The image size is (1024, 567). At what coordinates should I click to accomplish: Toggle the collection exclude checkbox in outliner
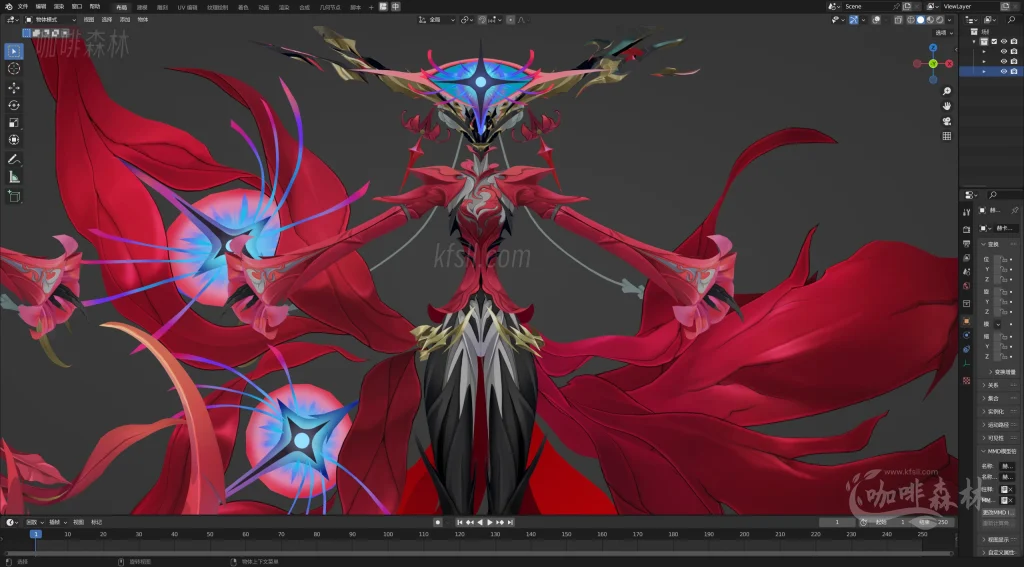pos(995,41)
